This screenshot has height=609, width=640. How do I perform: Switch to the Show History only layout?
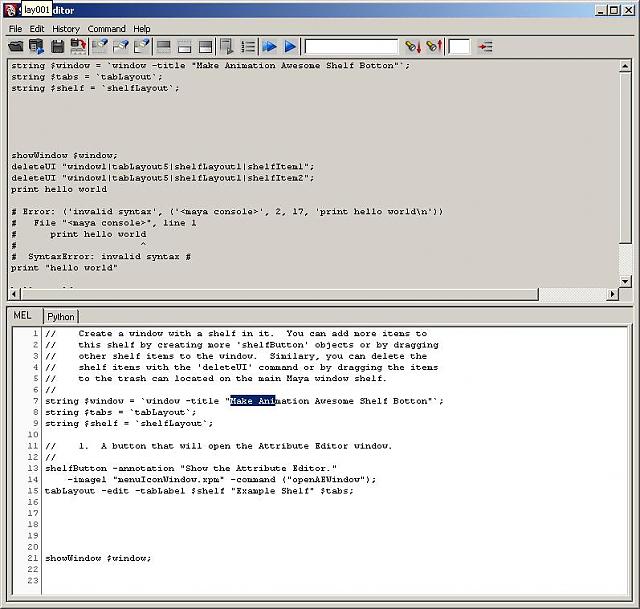[x=163, y=46]
